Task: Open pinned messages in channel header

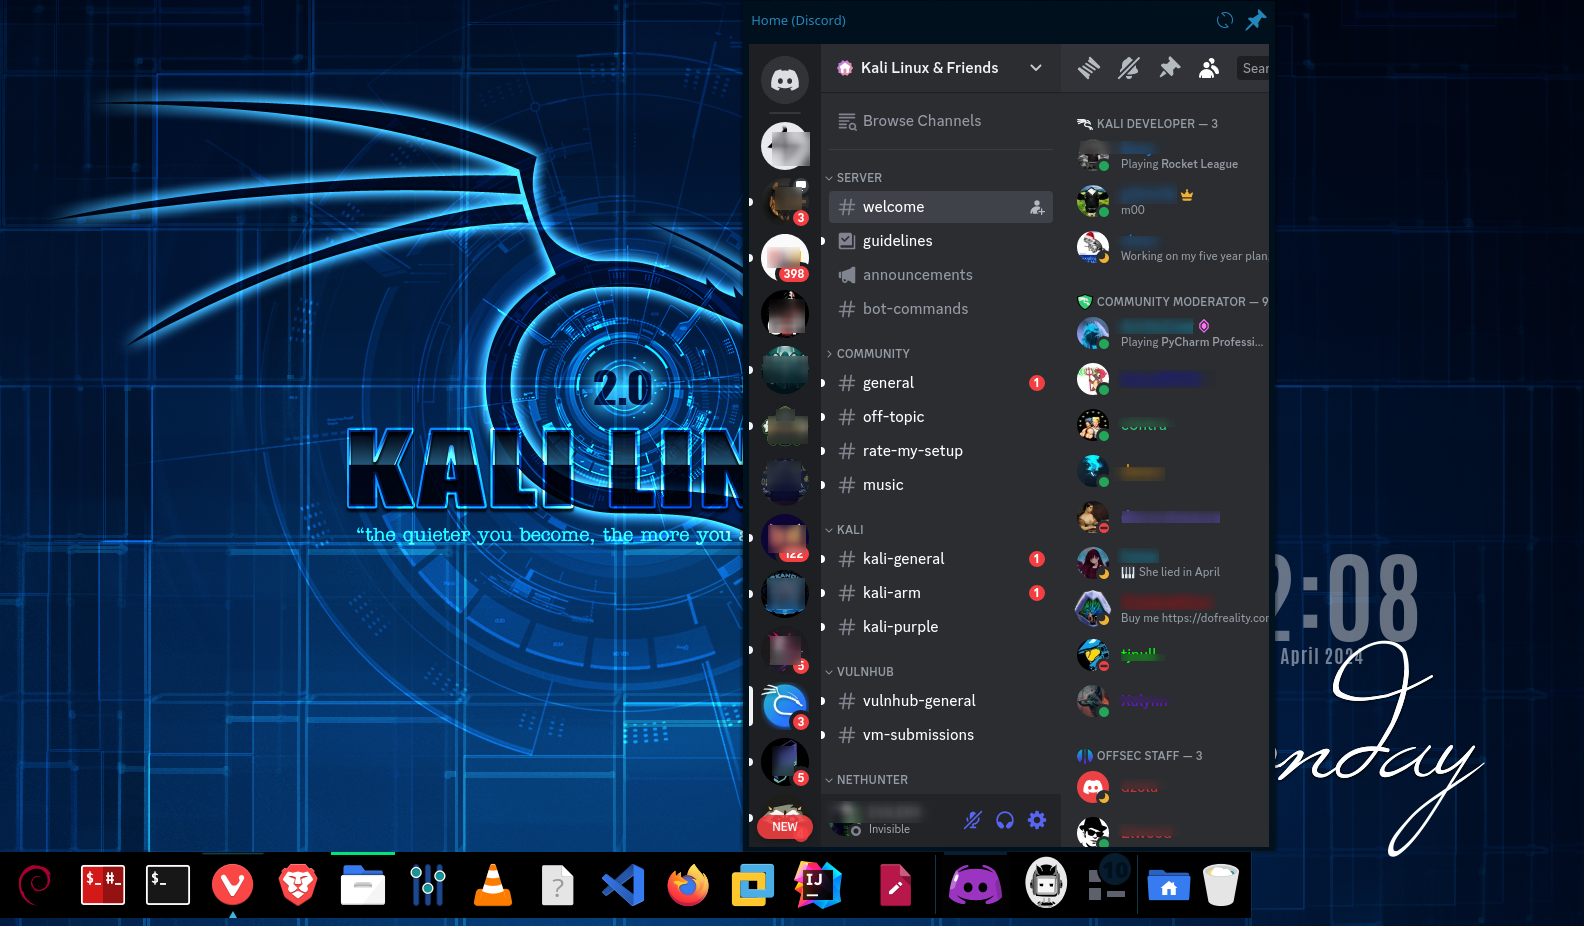Action: 1169,68
